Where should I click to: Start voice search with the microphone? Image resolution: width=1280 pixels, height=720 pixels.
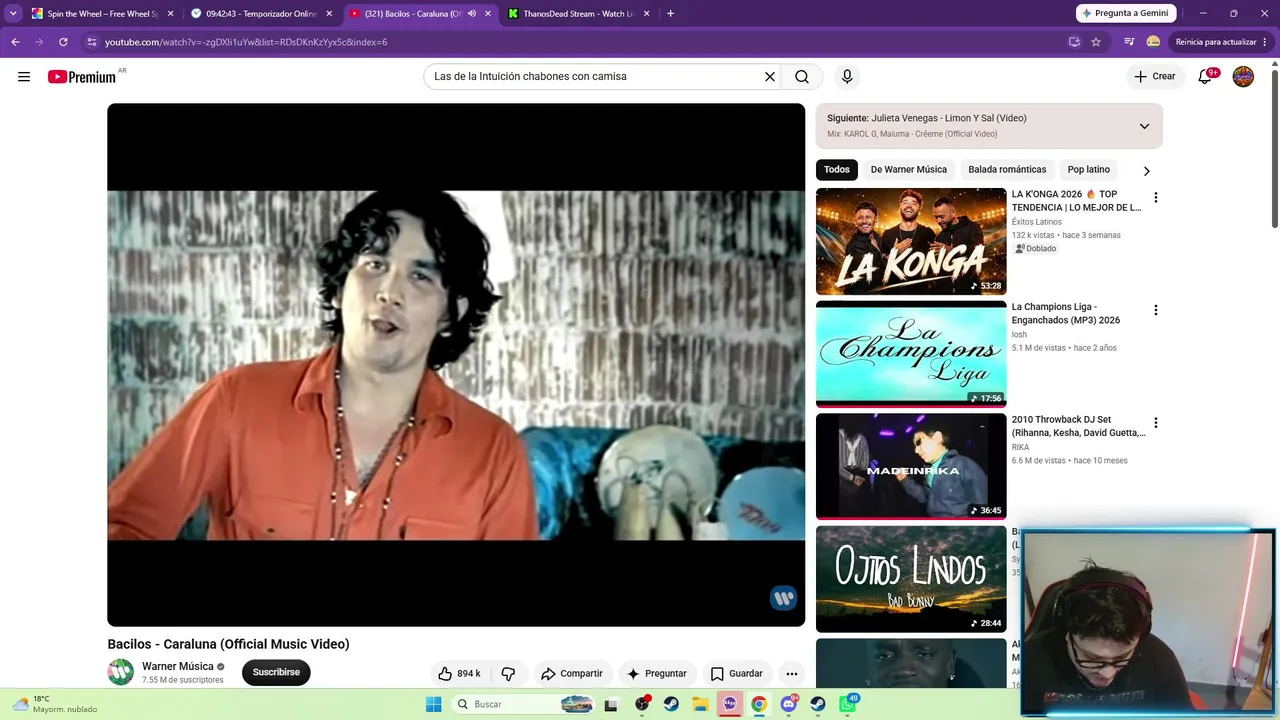[847, 77]
